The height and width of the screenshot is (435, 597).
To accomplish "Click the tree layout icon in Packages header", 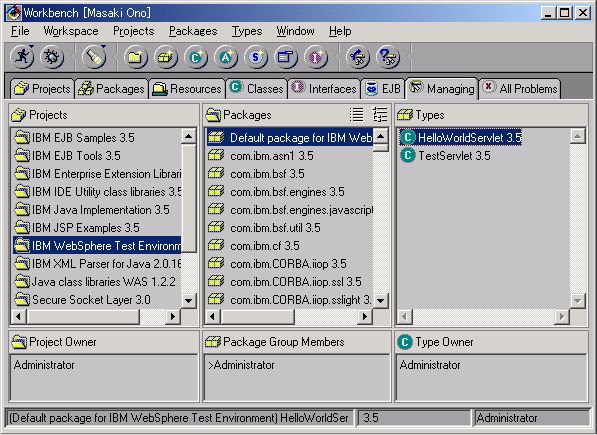I will pos(380,115).
